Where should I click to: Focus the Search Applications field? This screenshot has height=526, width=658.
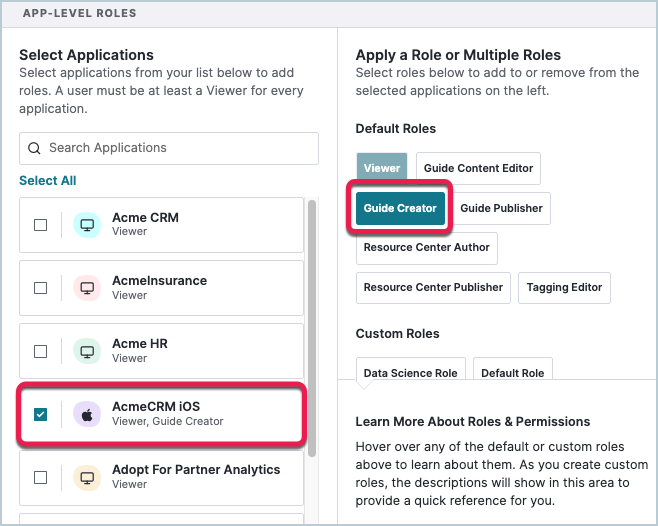click(x=169, y=148)
